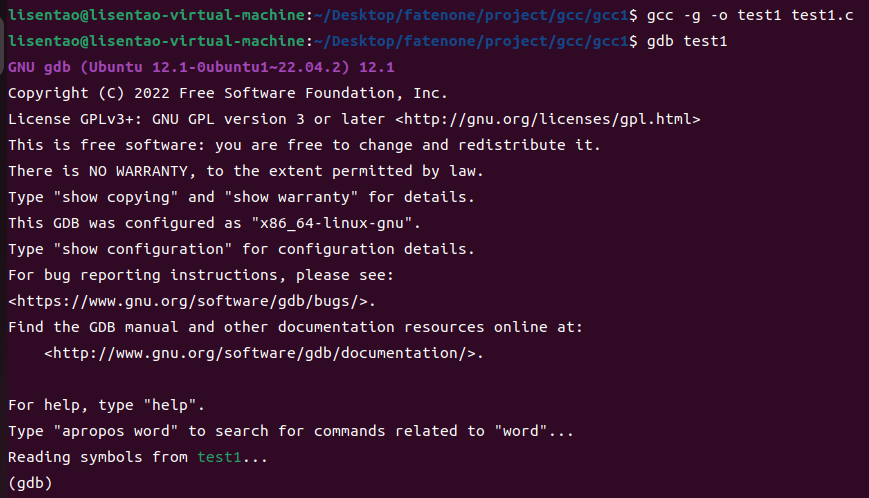Viewport: 869px width, 498px height.
Task: Click the Copyright 2022 Free Software Foundation line
Action: pyautogui.click(x=227, y=93)
